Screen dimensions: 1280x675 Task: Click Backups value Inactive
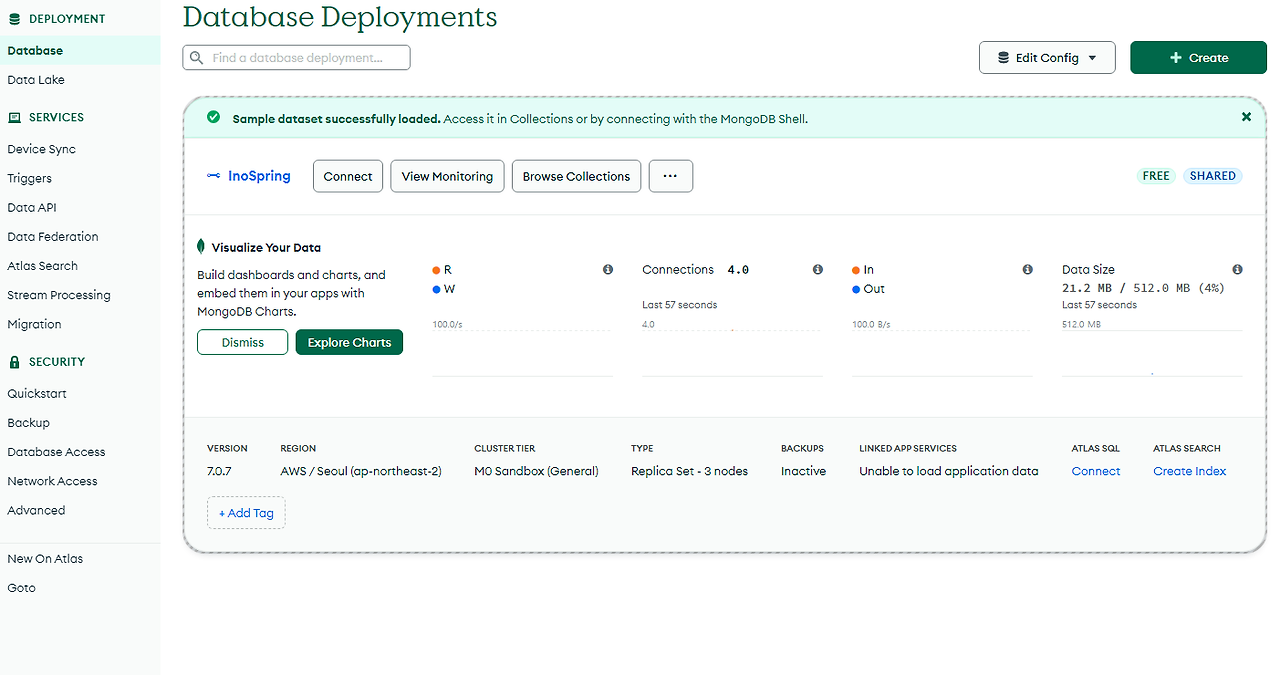[x=803, y=471]
